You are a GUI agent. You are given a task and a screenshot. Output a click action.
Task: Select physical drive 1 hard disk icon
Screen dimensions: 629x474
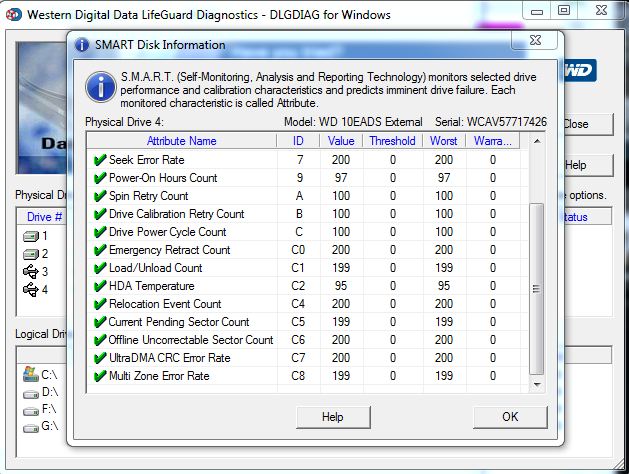tap(31, 236)
